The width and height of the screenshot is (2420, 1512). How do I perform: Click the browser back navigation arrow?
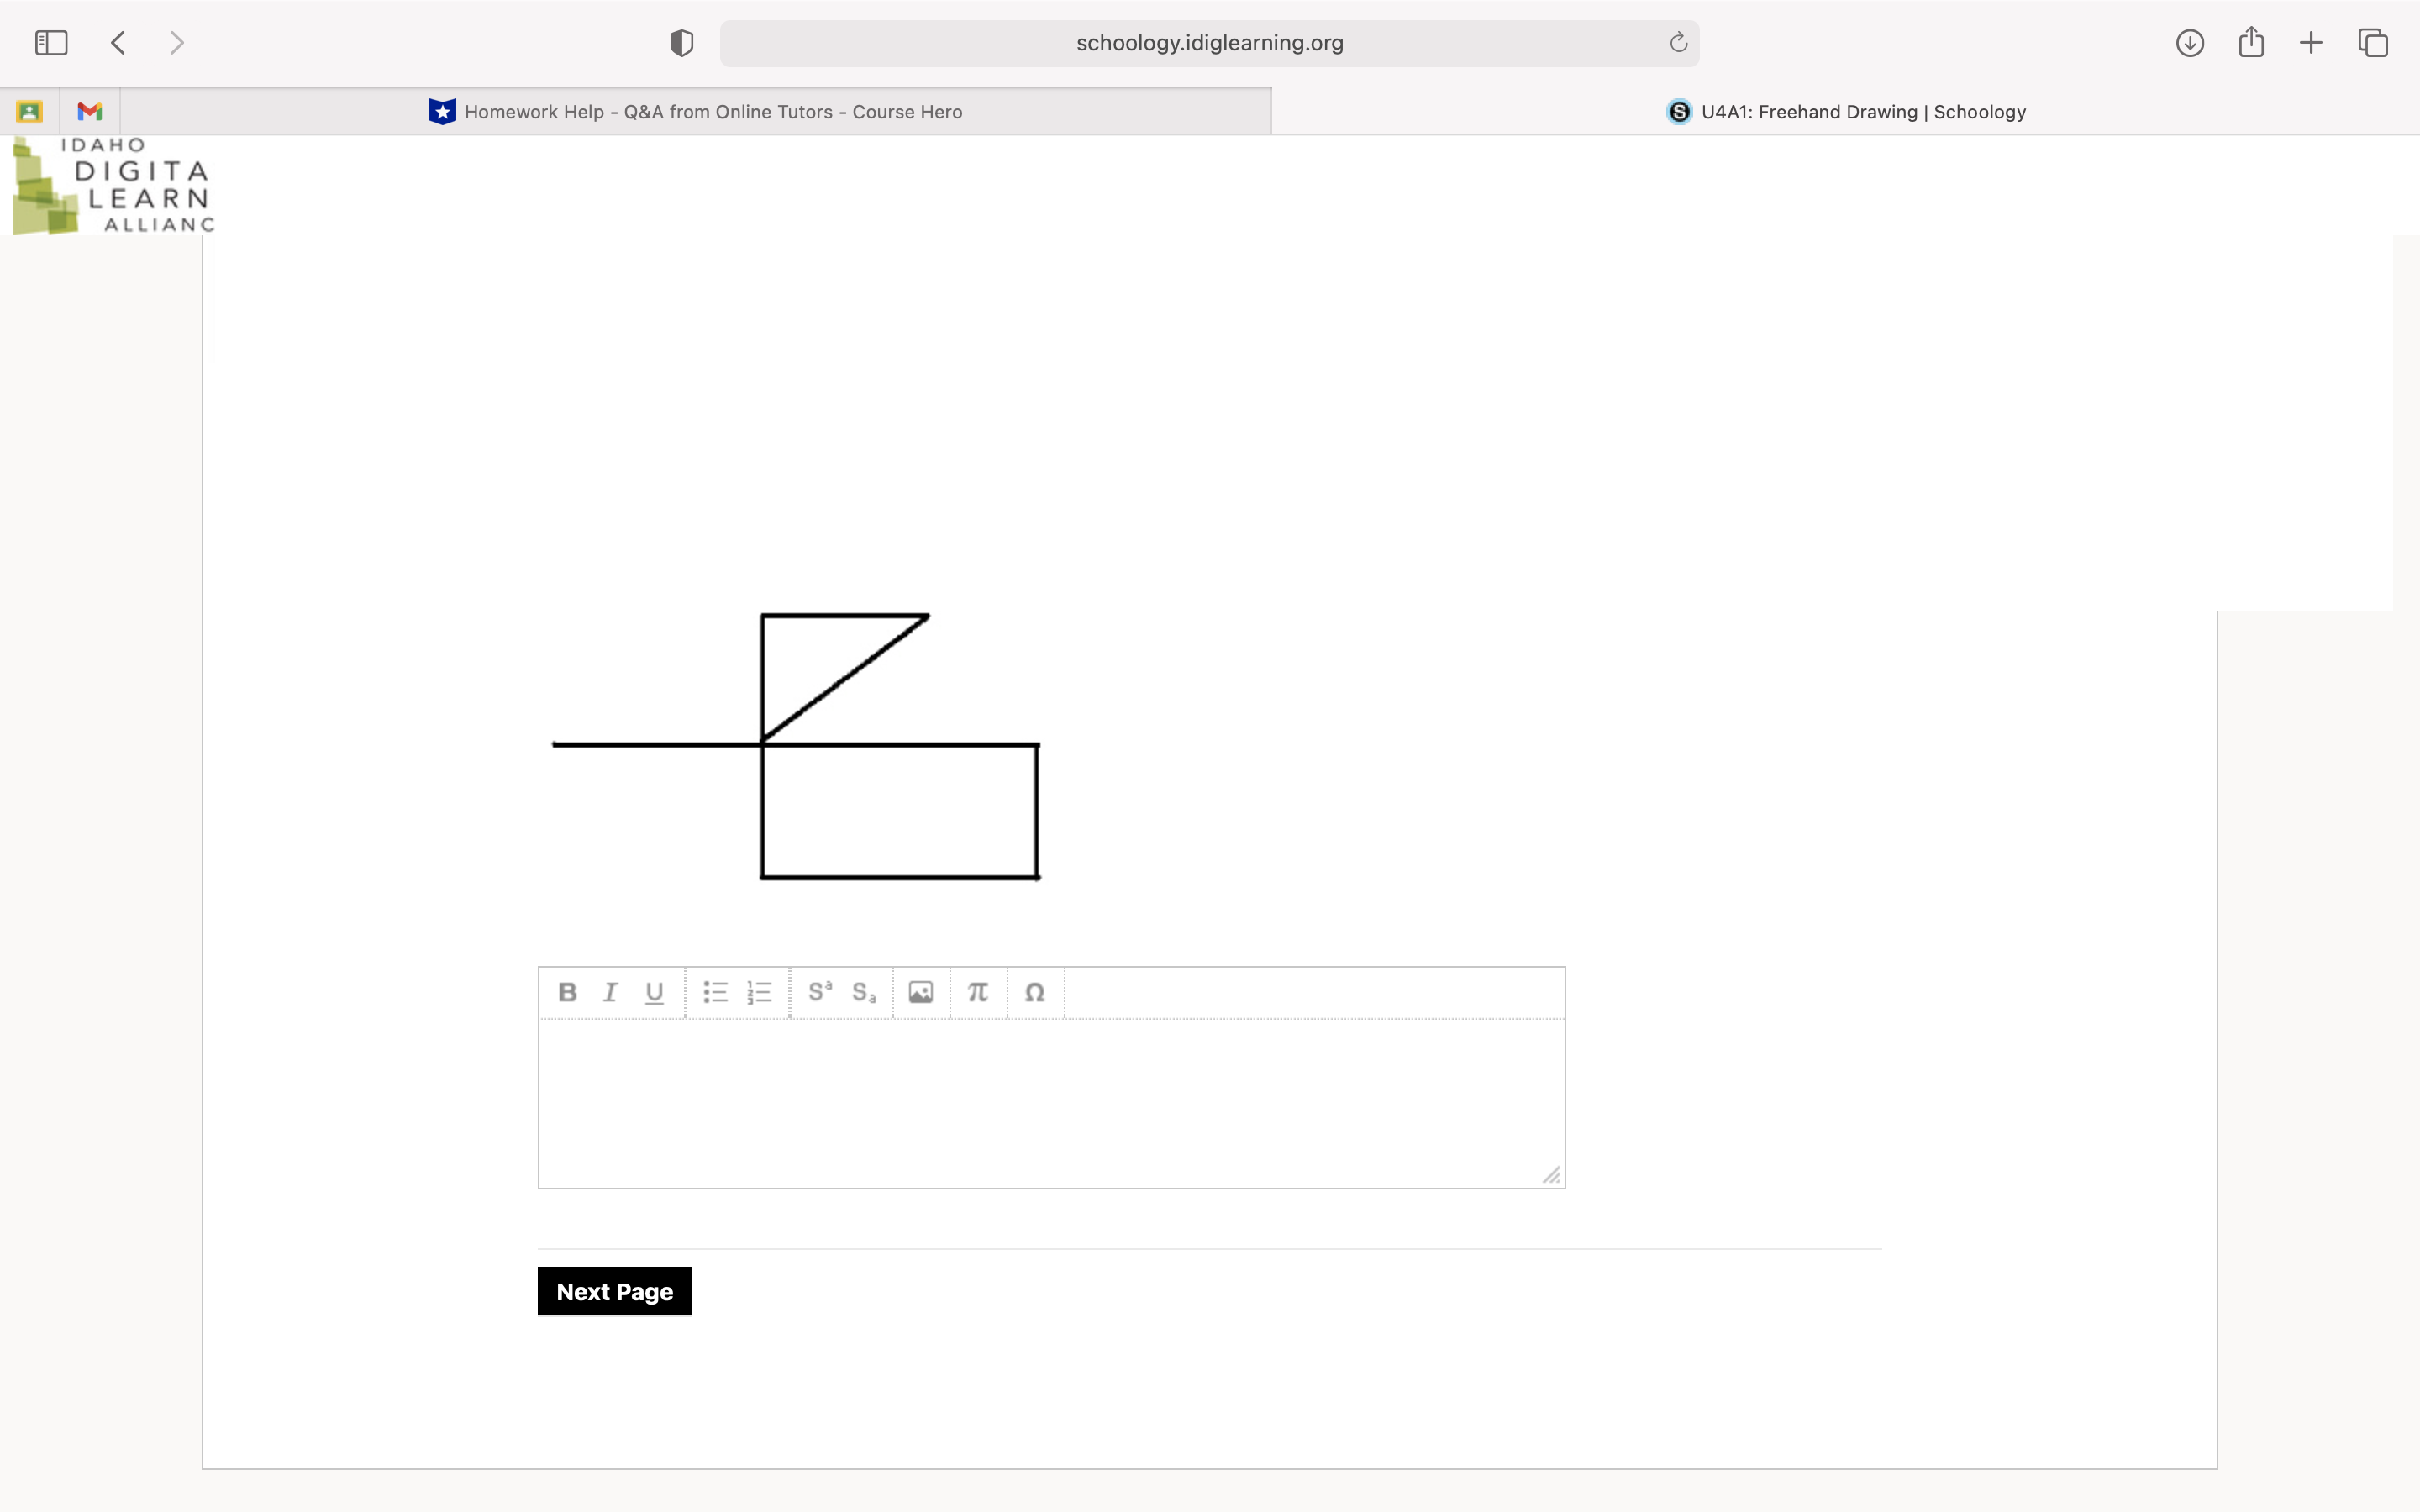tap(118, 42)
